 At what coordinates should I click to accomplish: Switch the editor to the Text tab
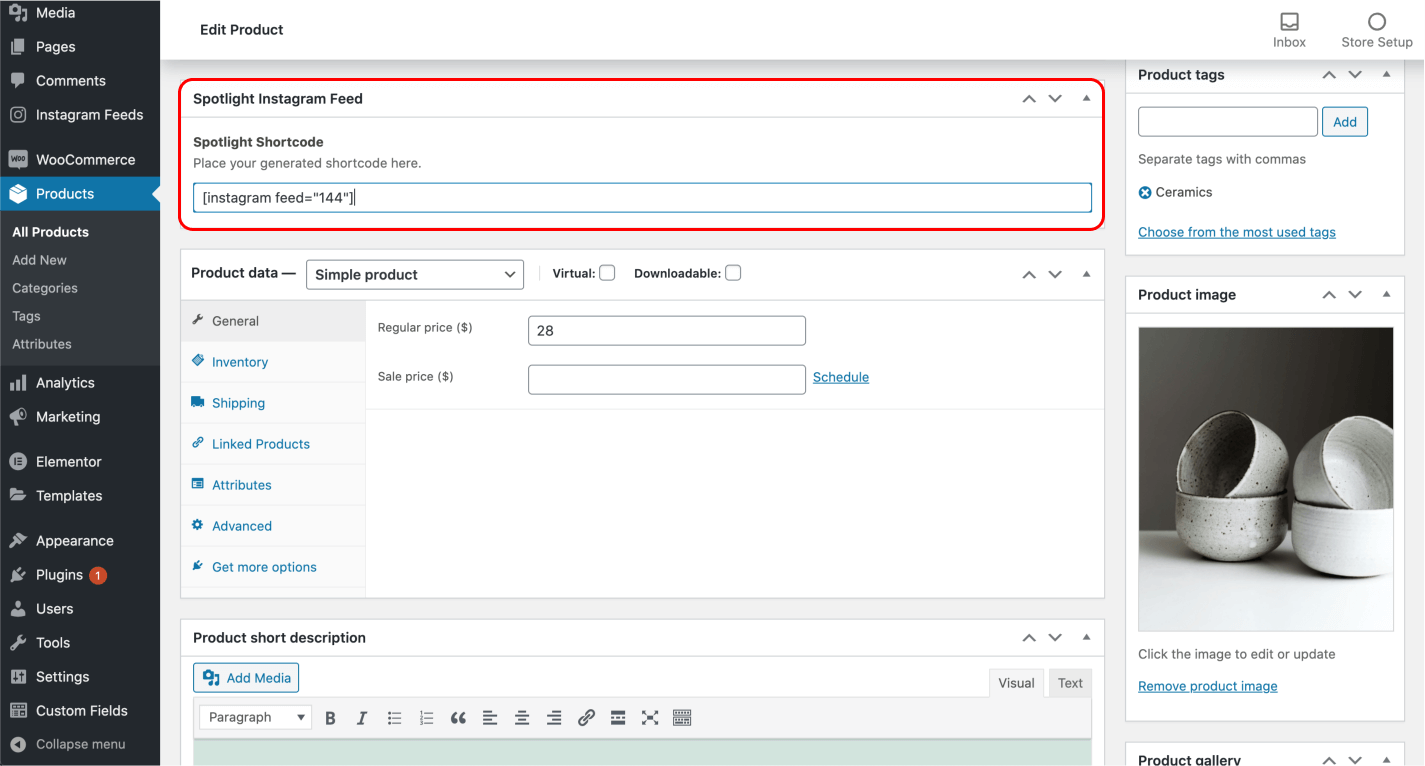point(1070,683)
